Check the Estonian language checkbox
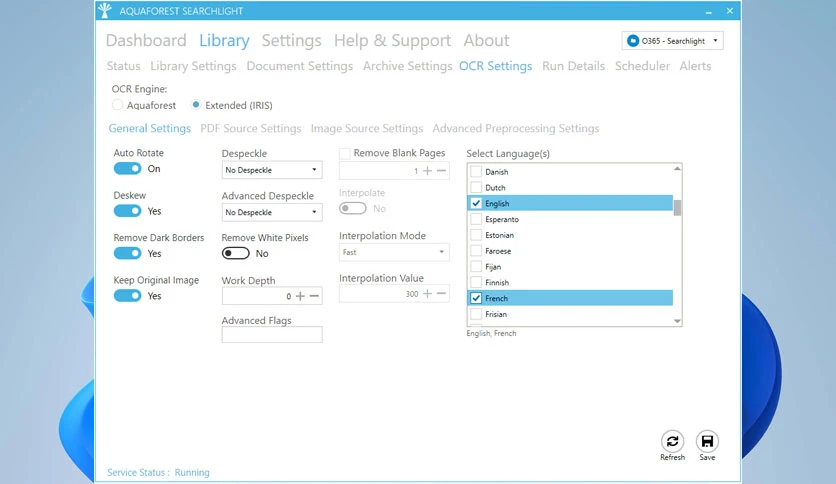 [476, 235]
